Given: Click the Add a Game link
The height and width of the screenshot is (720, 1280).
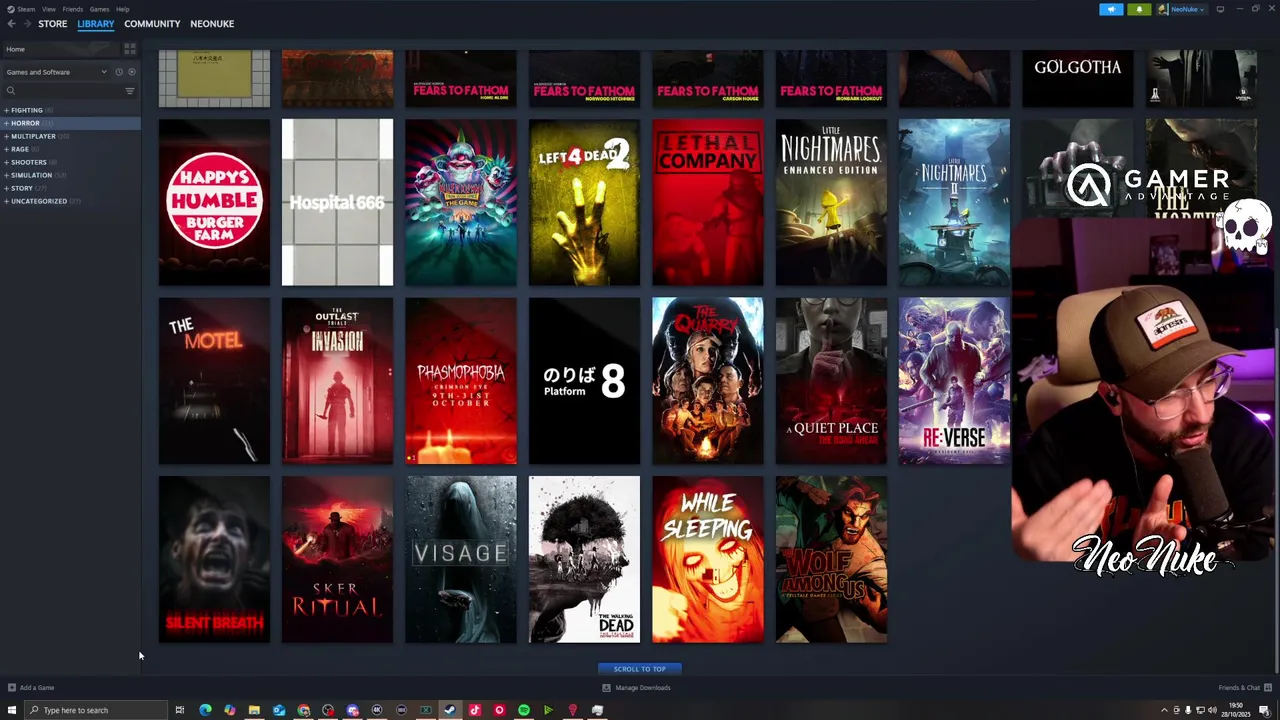Looking at the screenshot, I should point(37,688).
